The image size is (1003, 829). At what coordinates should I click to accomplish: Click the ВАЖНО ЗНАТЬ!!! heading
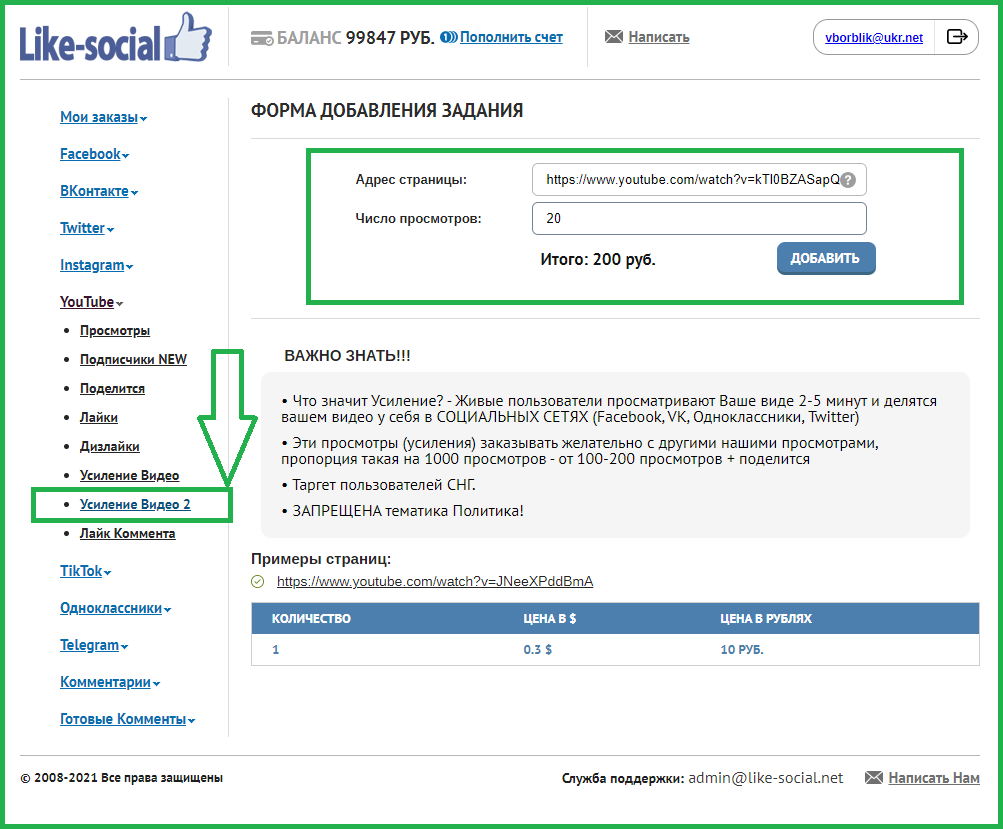tap(347, 356)
